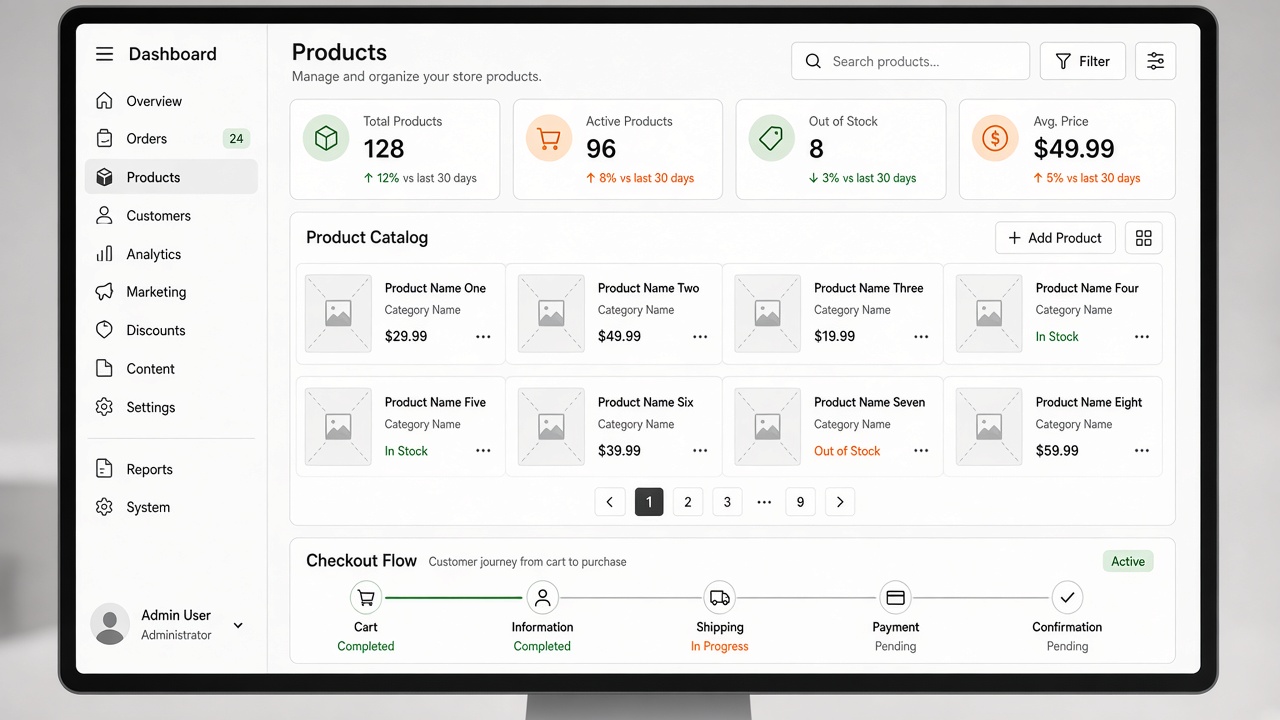Select the Shipping step truck icon
The width and height of the screenshot is (1280, 720).
pos(720,598)
